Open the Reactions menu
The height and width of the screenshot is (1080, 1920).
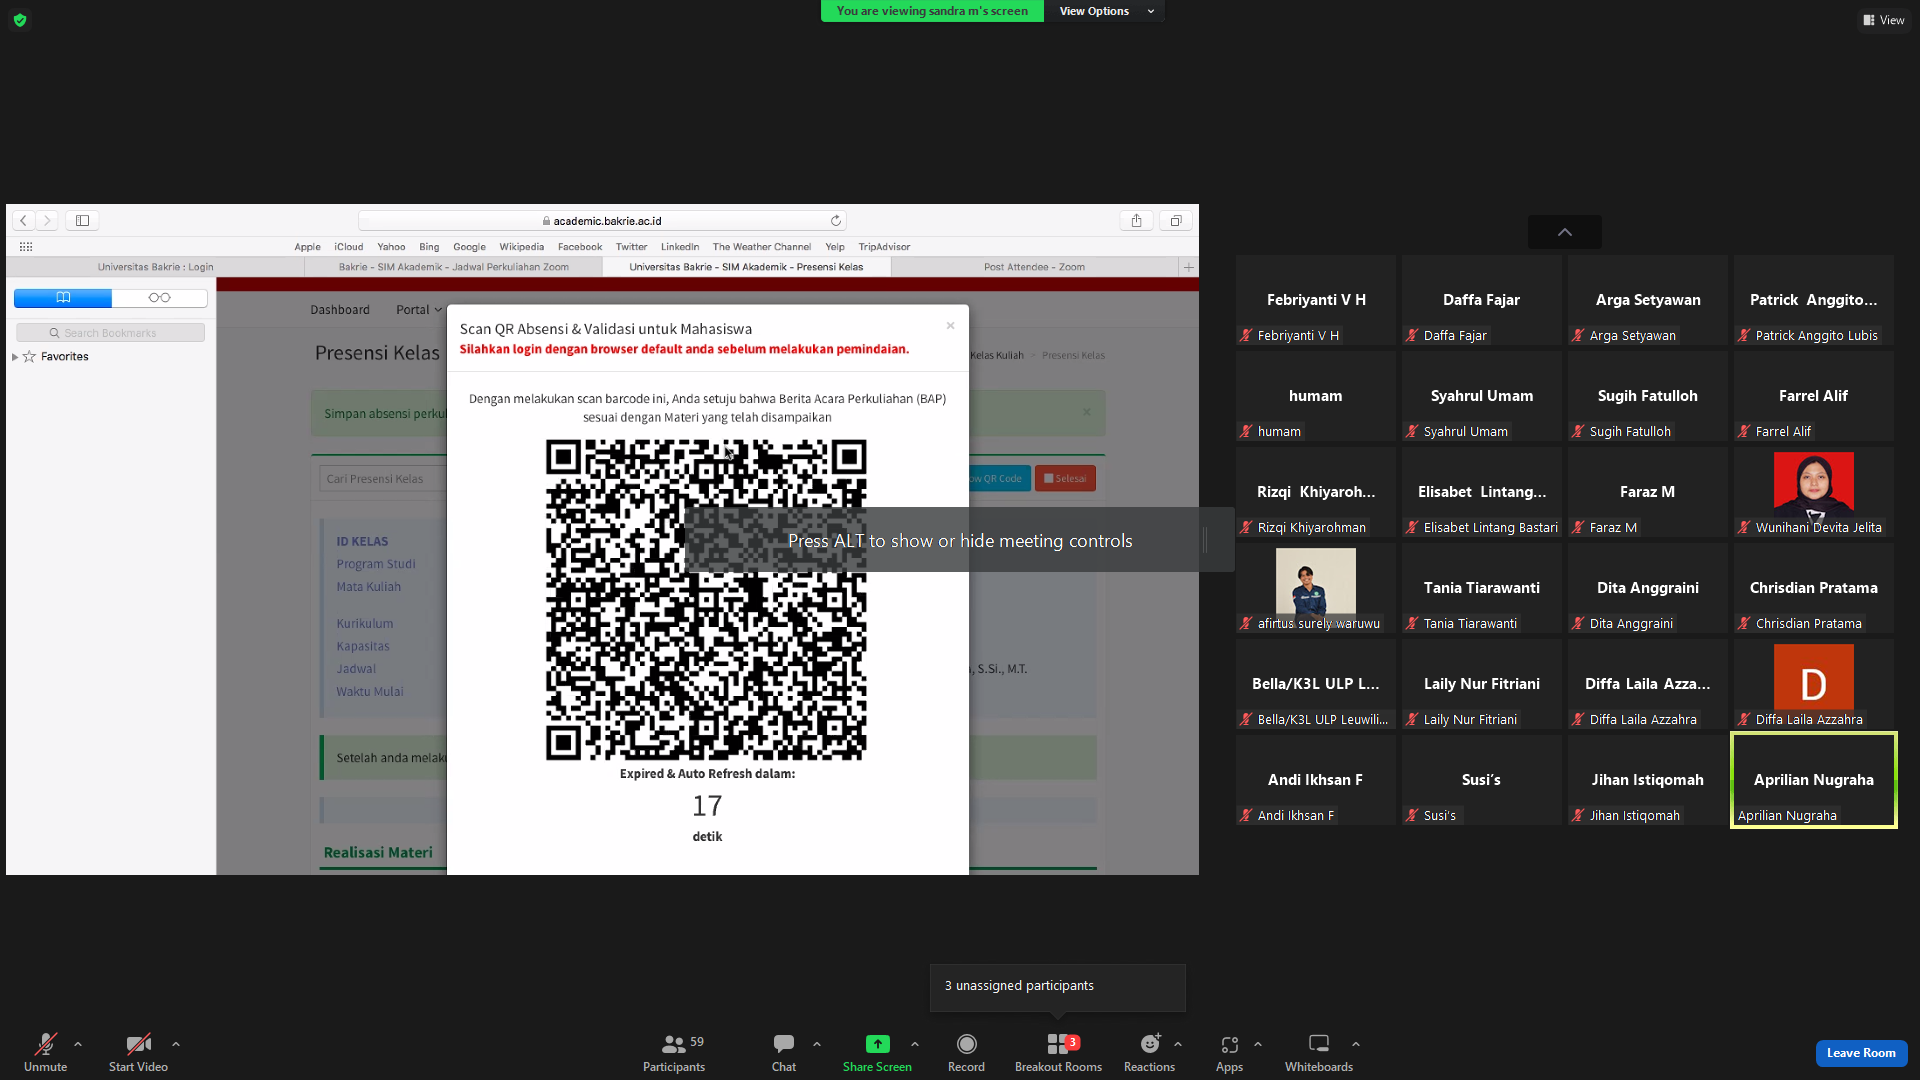point(1149,1051)
